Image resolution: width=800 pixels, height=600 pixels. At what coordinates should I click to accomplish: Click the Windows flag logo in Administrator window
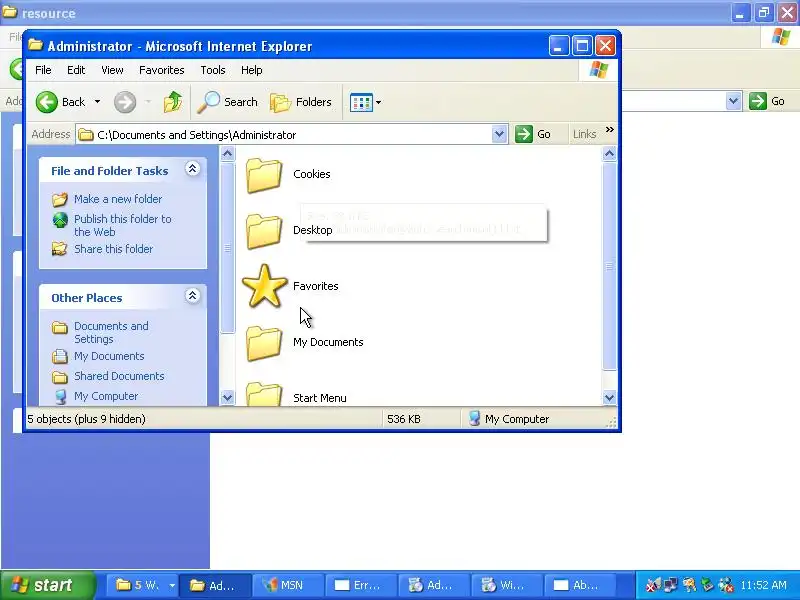tap(598, 70)
